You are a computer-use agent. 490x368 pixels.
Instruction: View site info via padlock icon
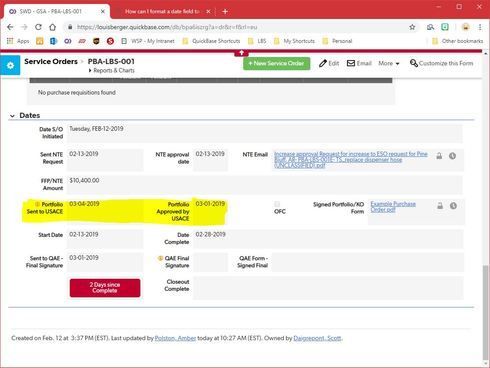coord(70,27)
